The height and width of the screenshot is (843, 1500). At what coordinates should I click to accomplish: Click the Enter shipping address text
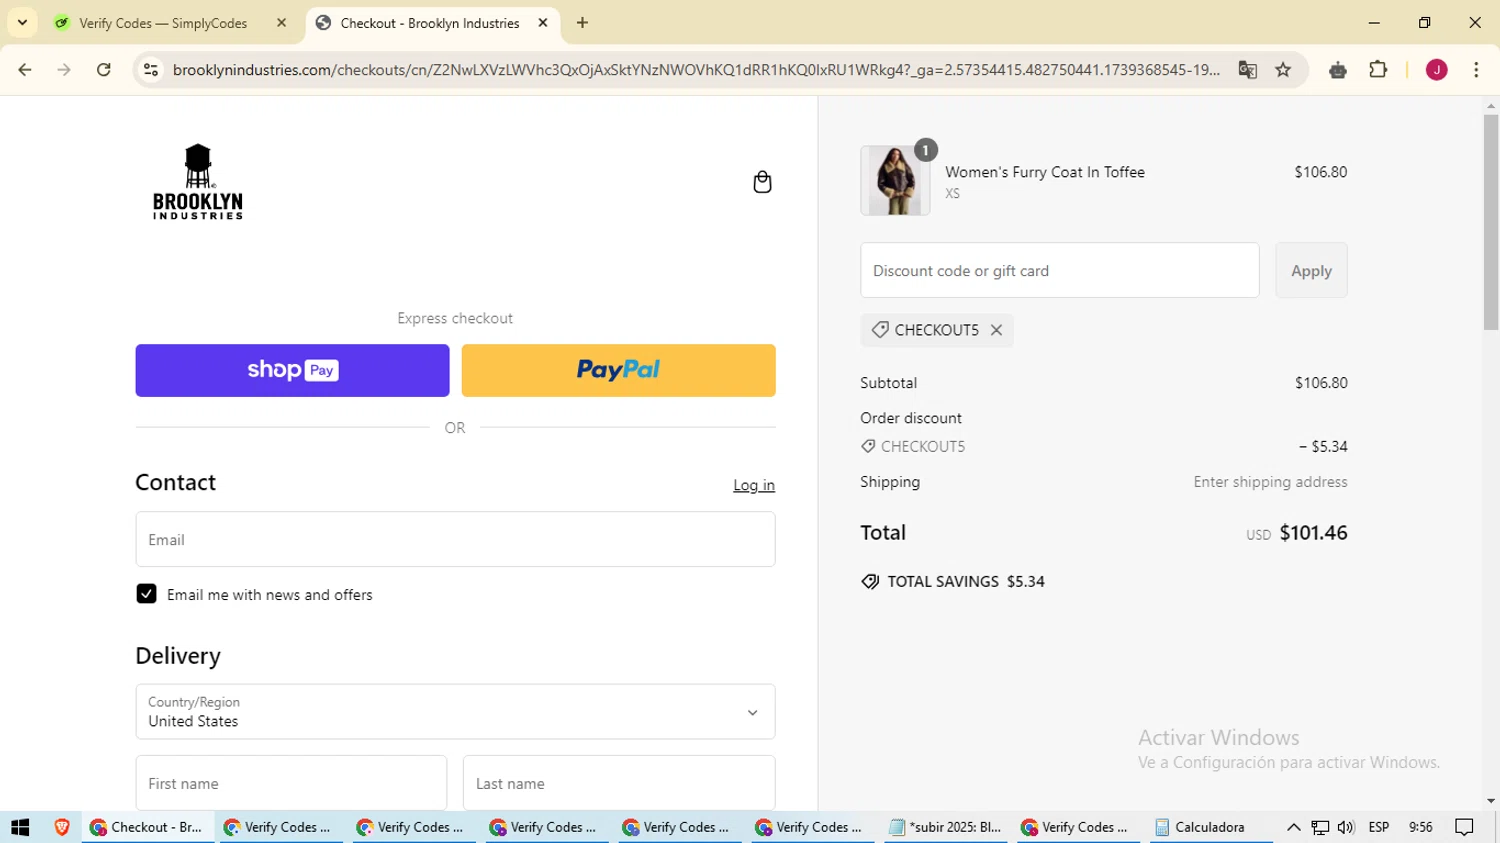coord(1270,482)
